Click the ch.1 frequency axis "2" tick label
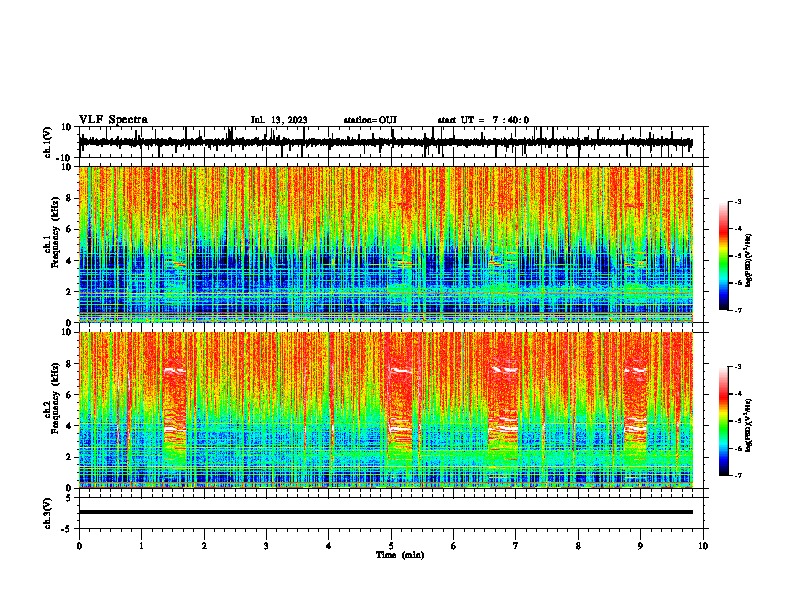792x612 pixels. click(70, 291)
